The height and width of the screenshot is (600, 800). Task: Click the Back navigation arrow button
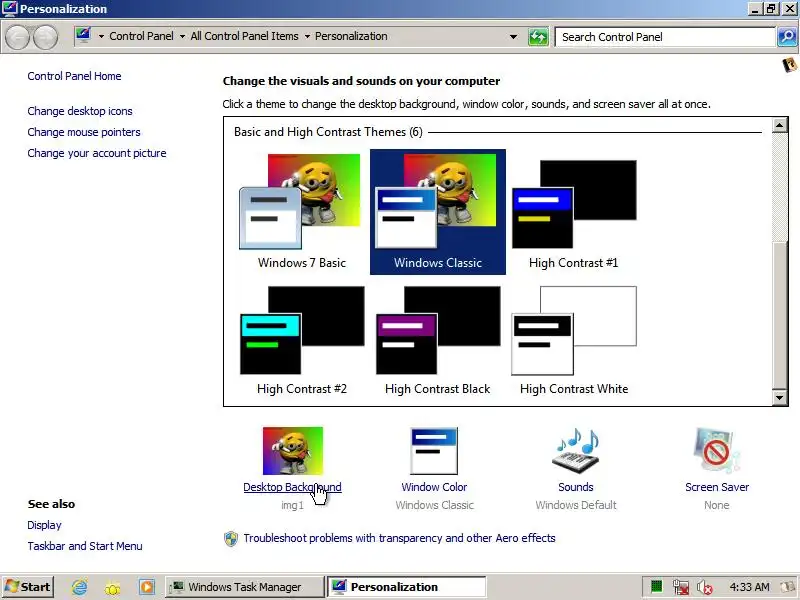click(x=17, y=37)
